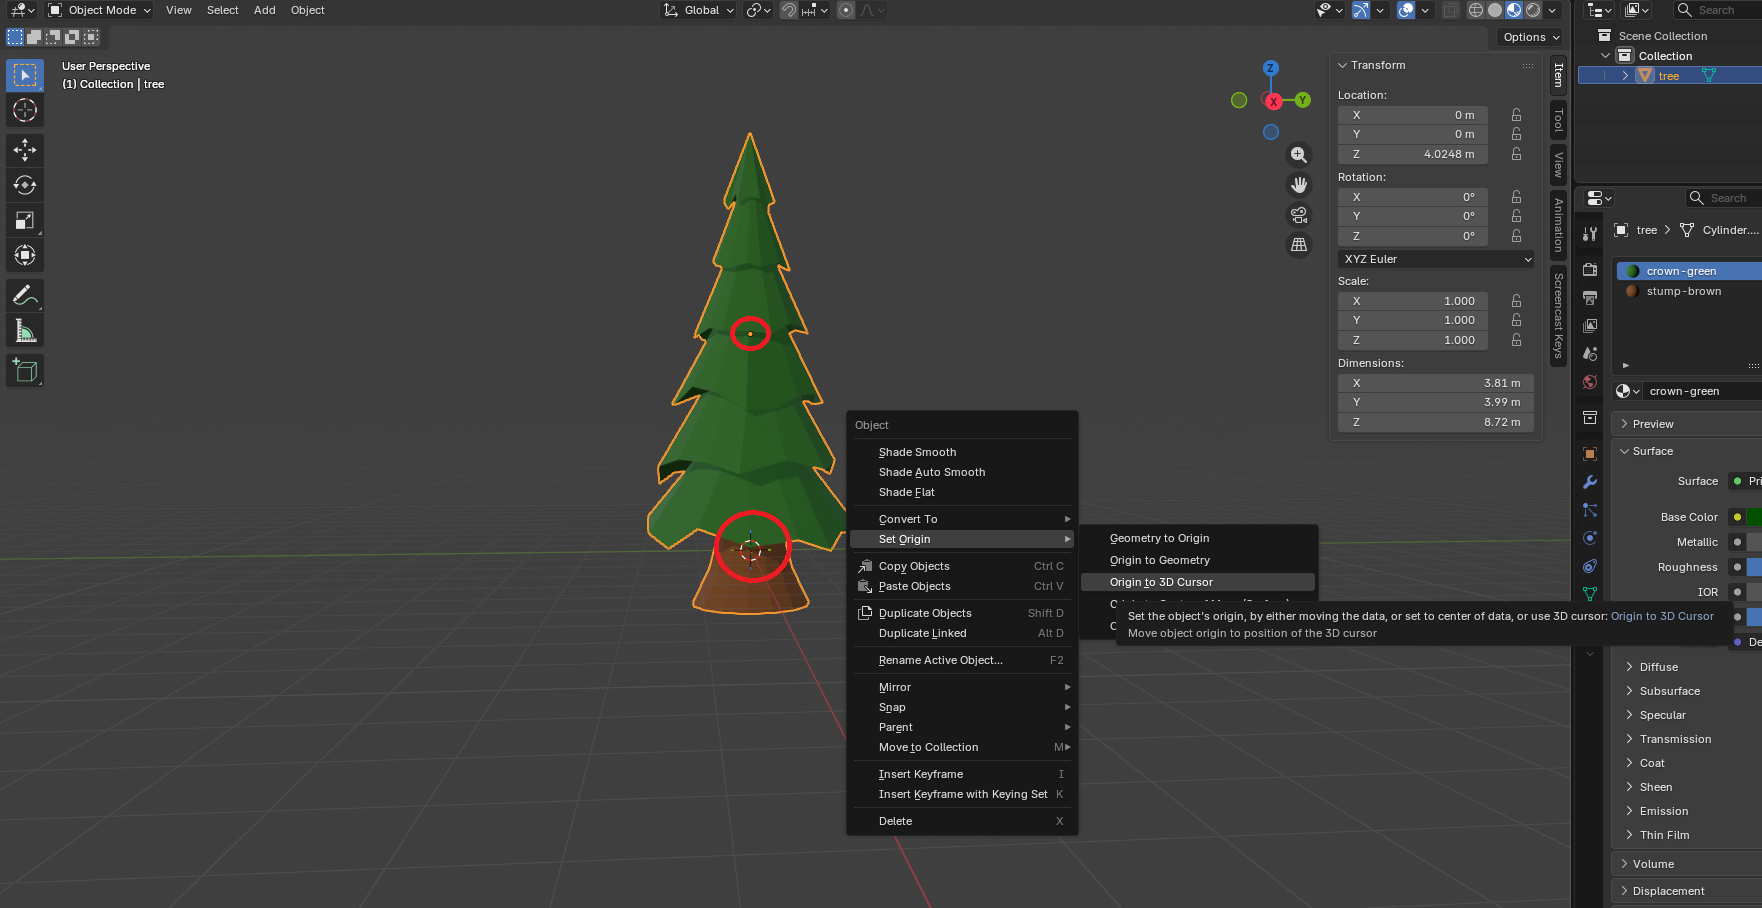Click Shade Smooth in context menu

click(x=917, y=452)
